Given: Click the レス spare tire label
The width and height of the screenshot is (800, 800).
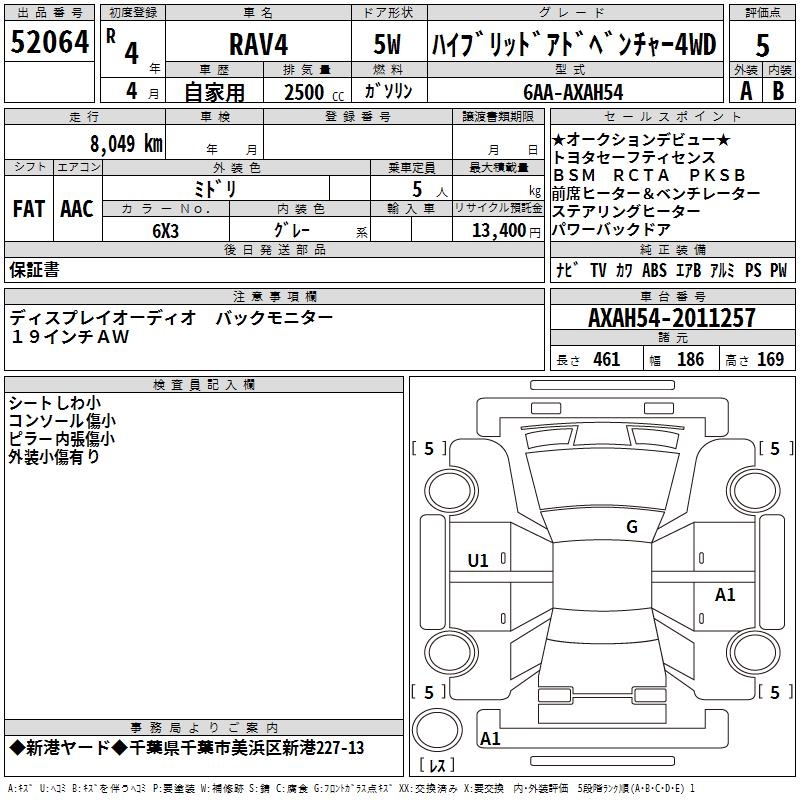Looking at the screenshot, I should click(437, 765).
